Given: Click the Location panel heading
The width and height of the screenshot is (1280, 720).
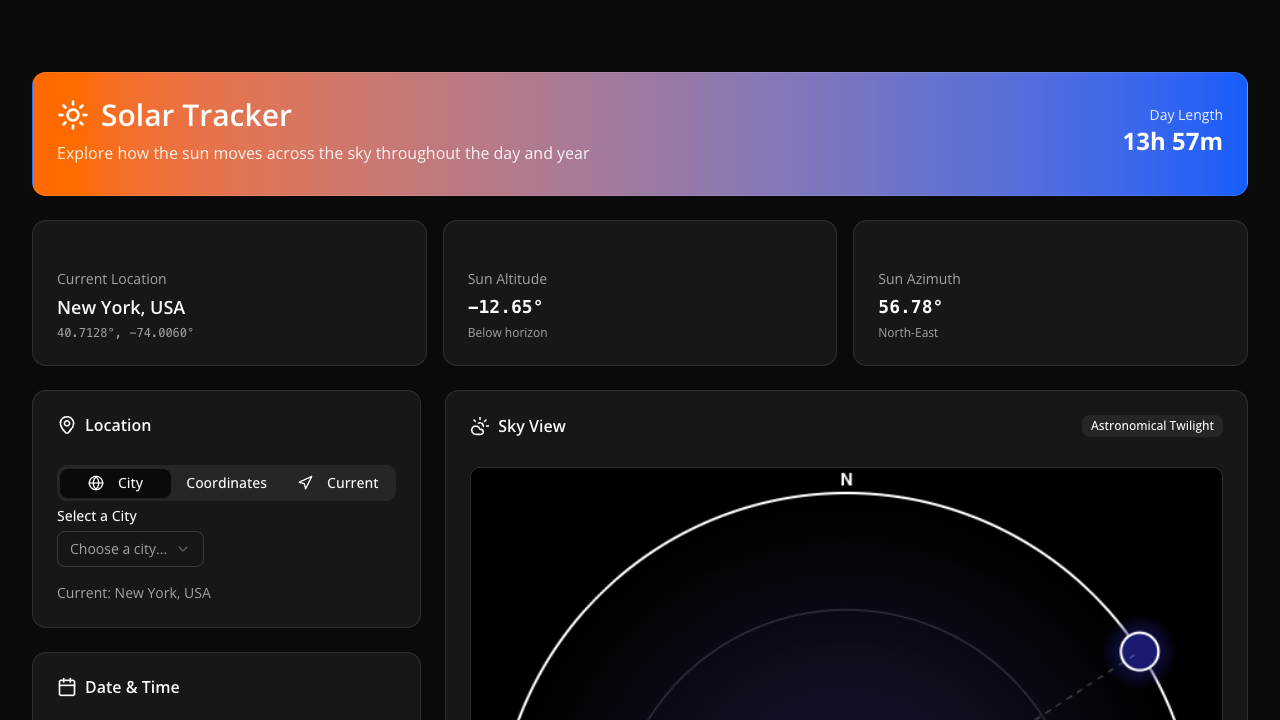Looking at the screenshot, I should click(118, 425).
